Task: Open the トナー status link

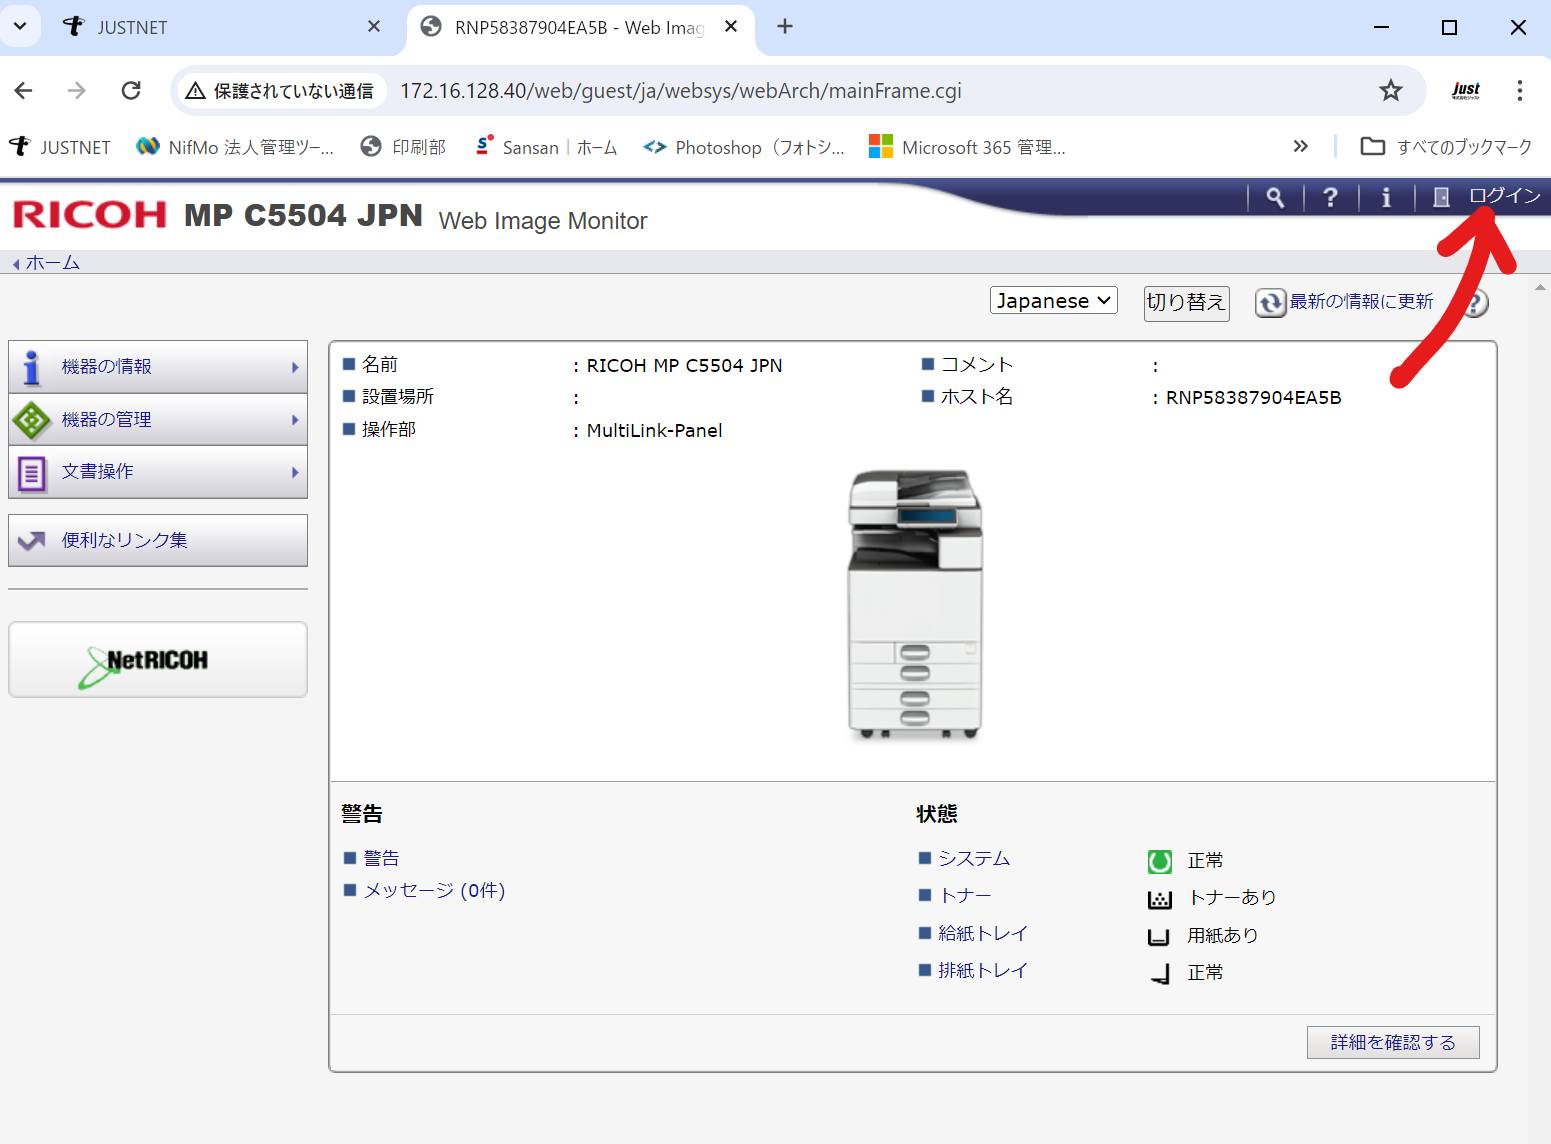Action: pyautogui.click(x=965, y=896)
